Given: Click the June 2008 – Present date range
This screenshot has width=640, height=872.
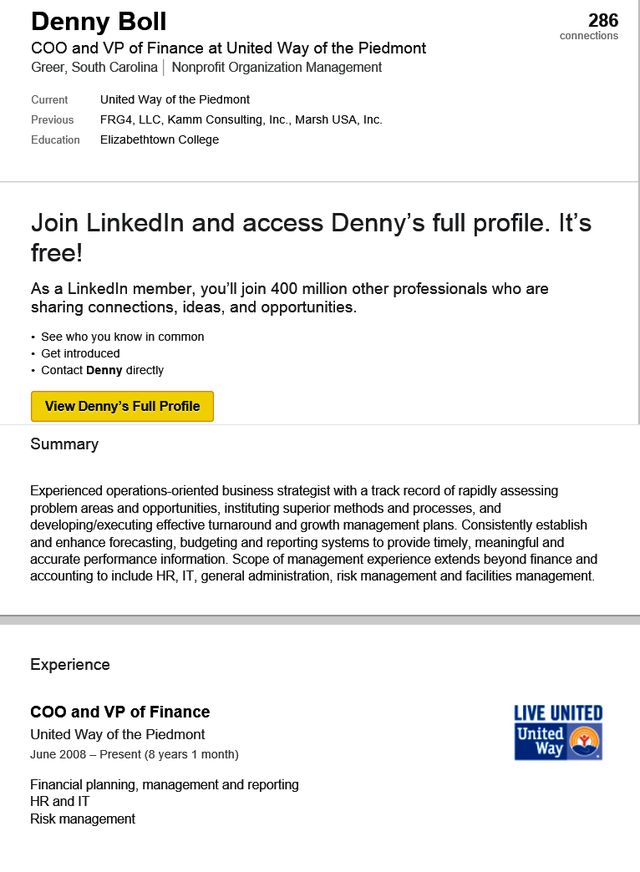Looking at the screenshot, I should pos(134,754).
